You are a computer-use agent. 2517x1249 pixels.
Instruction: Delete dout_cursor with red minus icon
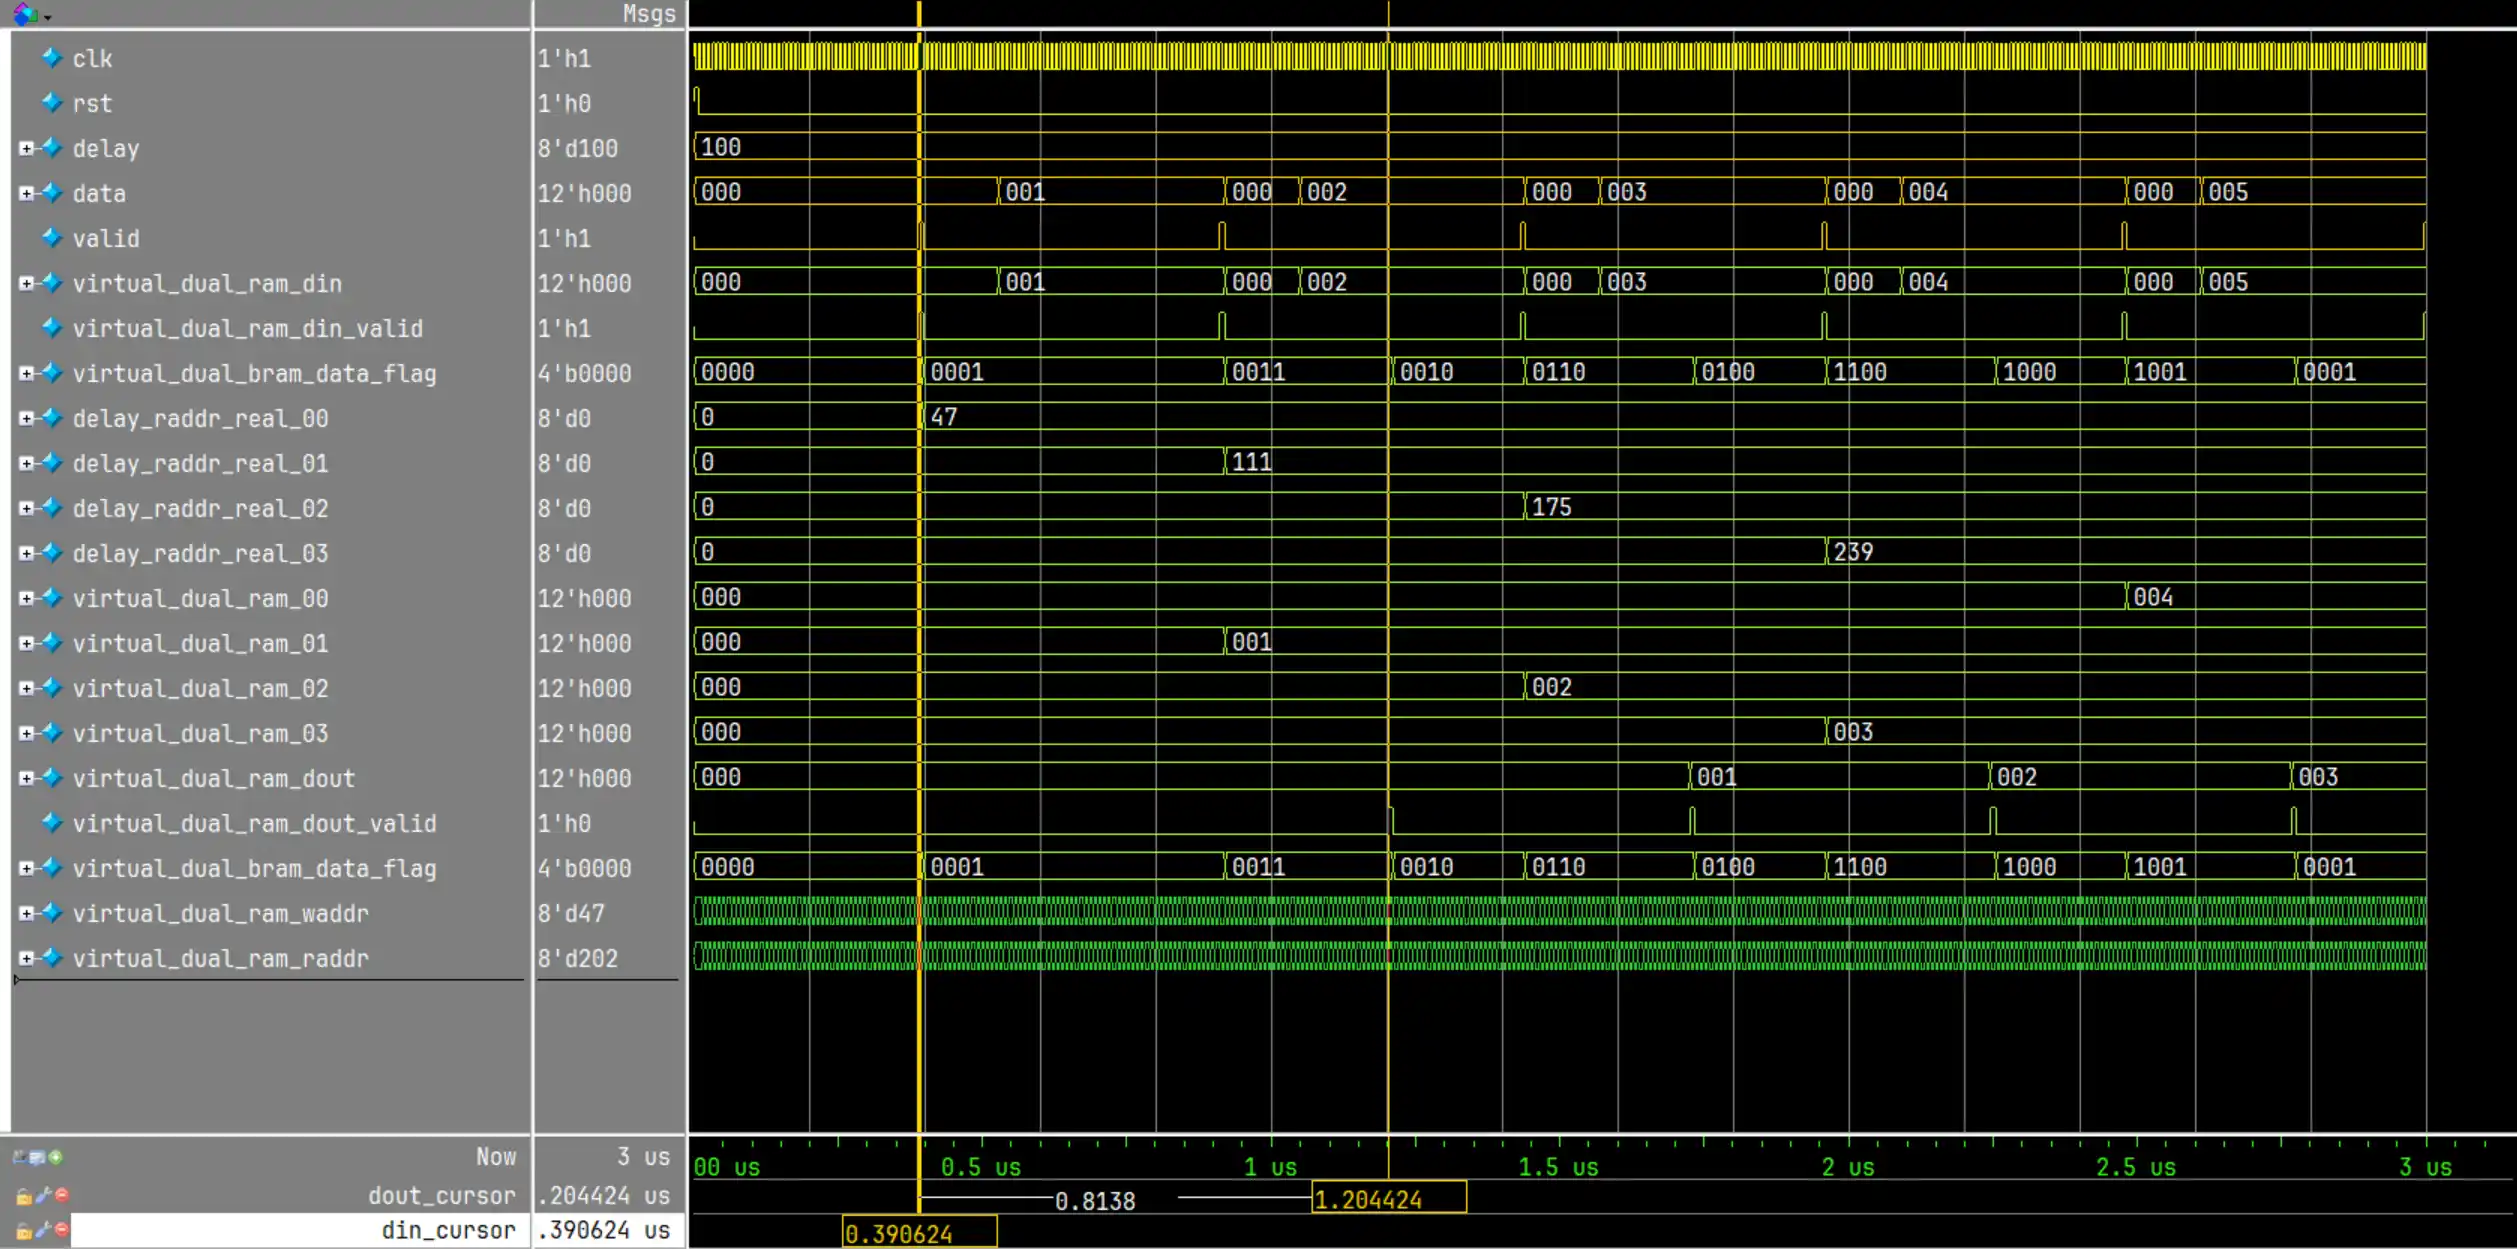pos(62,1195)
